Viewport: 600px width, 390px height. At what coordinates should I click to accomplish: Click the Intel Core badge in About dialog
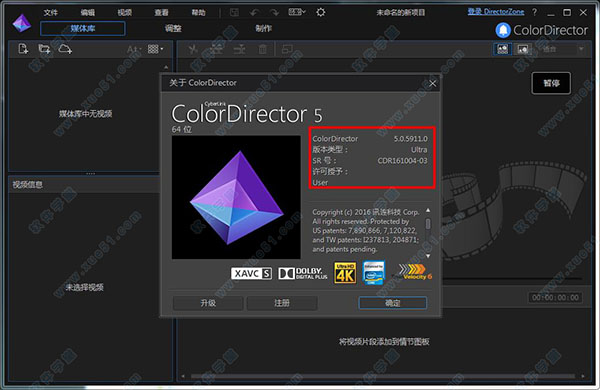click(x=374, y=273)
